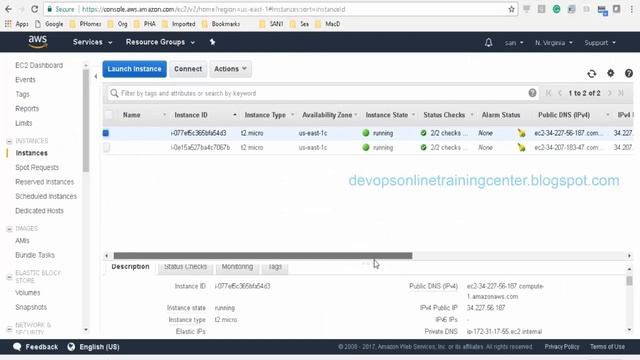640x360 pixels.
Task: Collapse the left navigation pane arrow
Action: [x=96, y=76]
